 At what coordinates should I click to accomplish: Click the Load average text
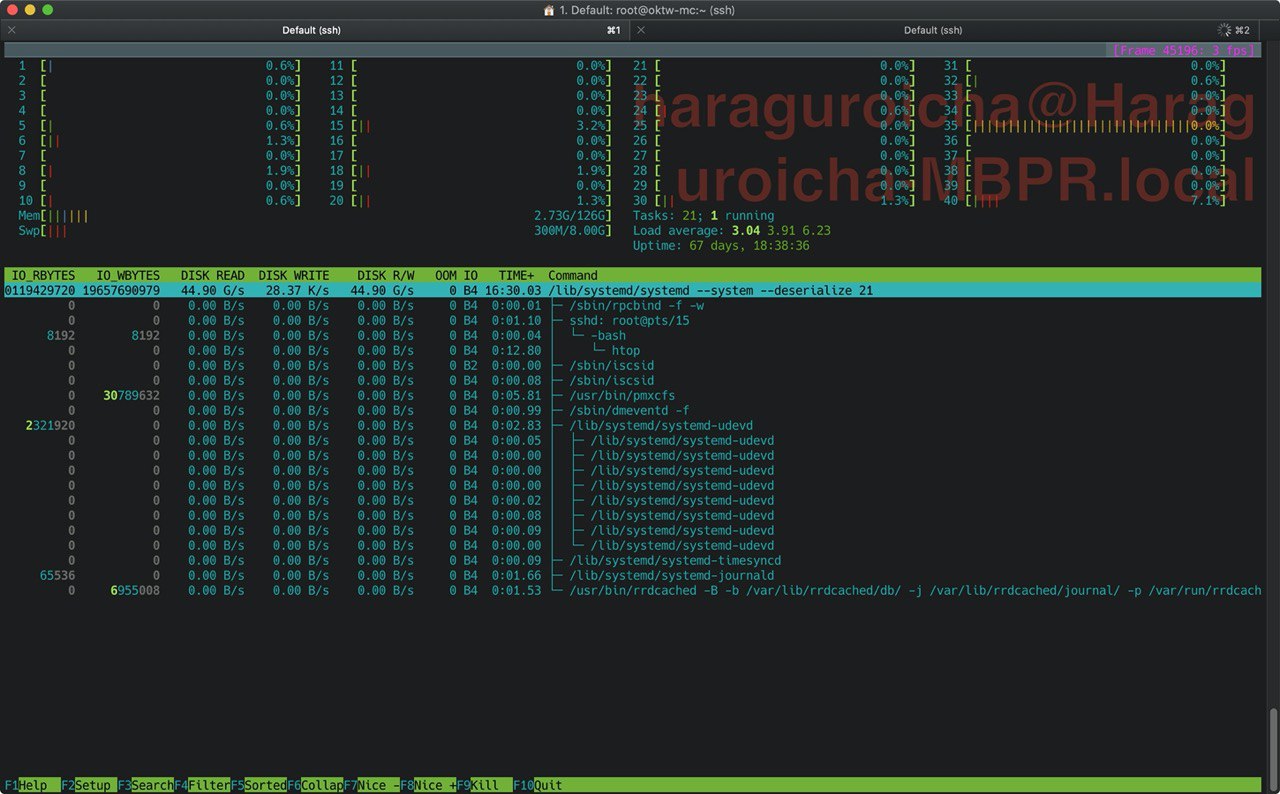point(732,230)
